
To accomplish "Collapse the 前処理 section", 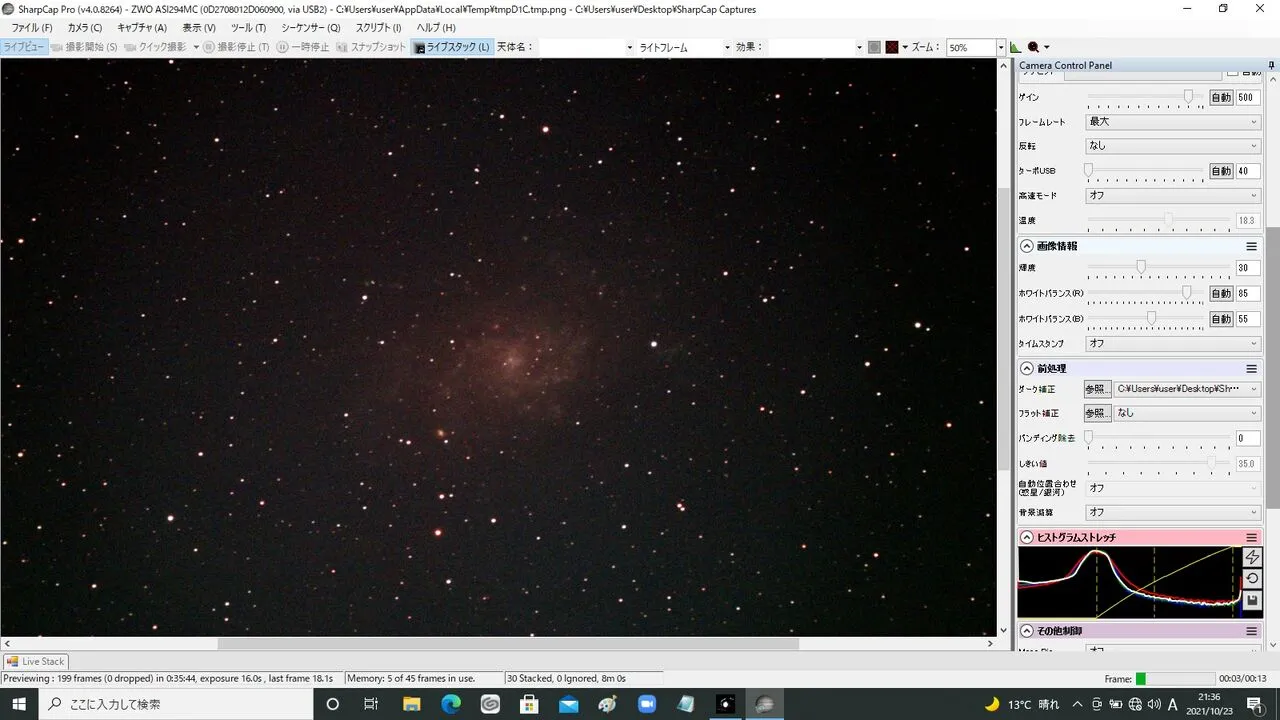I will coord(1026,369).
